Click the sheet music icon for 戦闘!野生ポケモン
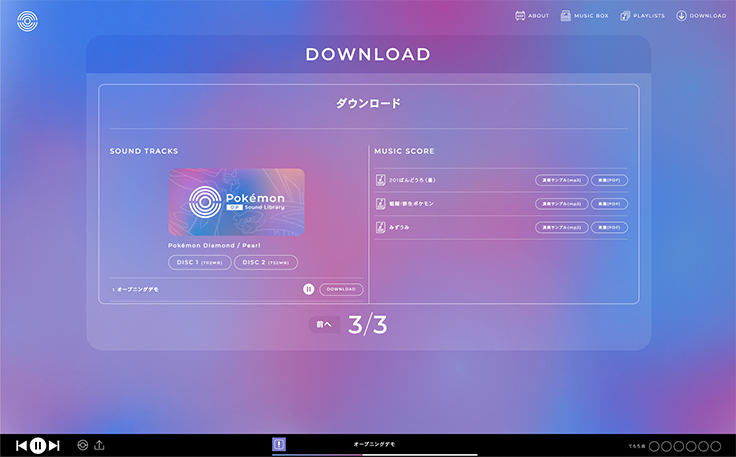736x457 pixels. tap(380, 204)
